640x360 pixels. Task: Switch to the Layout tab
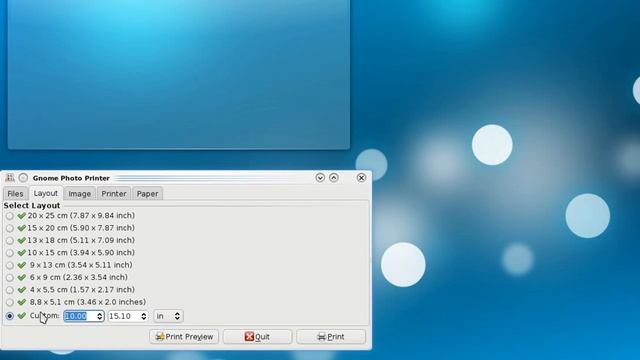coord(45,193)
